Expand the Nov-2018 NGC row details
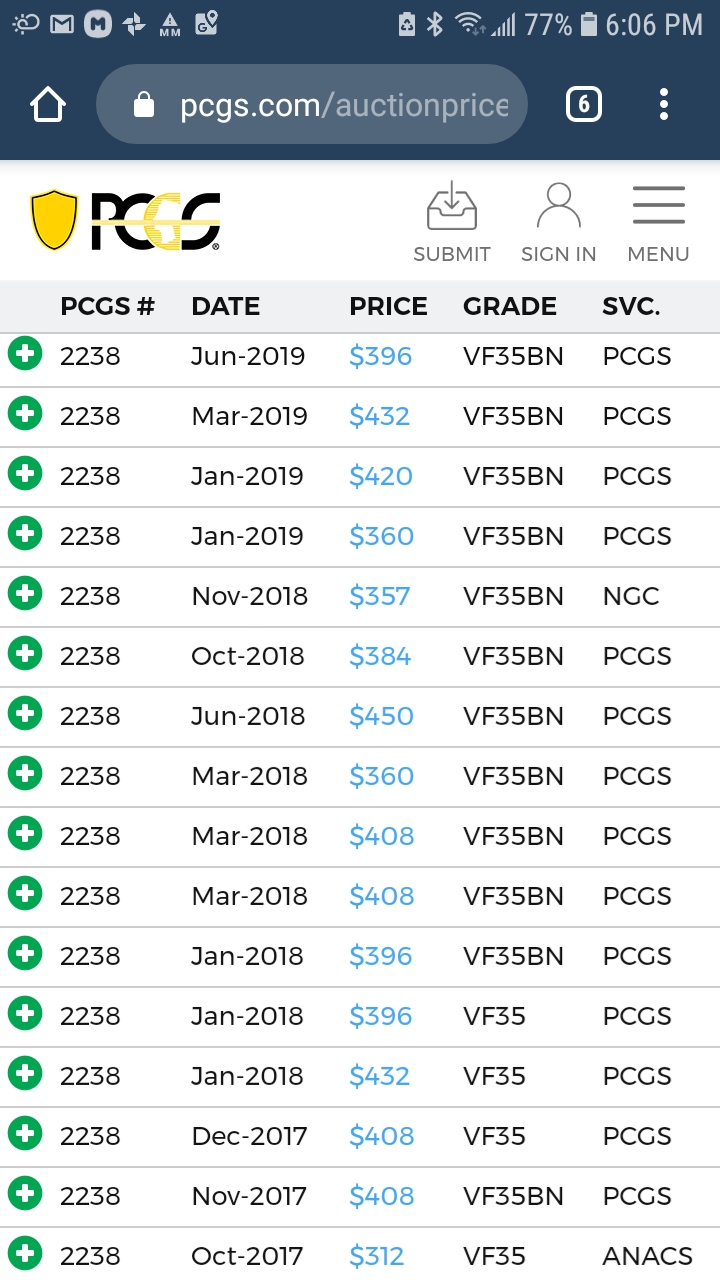The height and width of the screenshot is (1280, 720). pos(25,594)
